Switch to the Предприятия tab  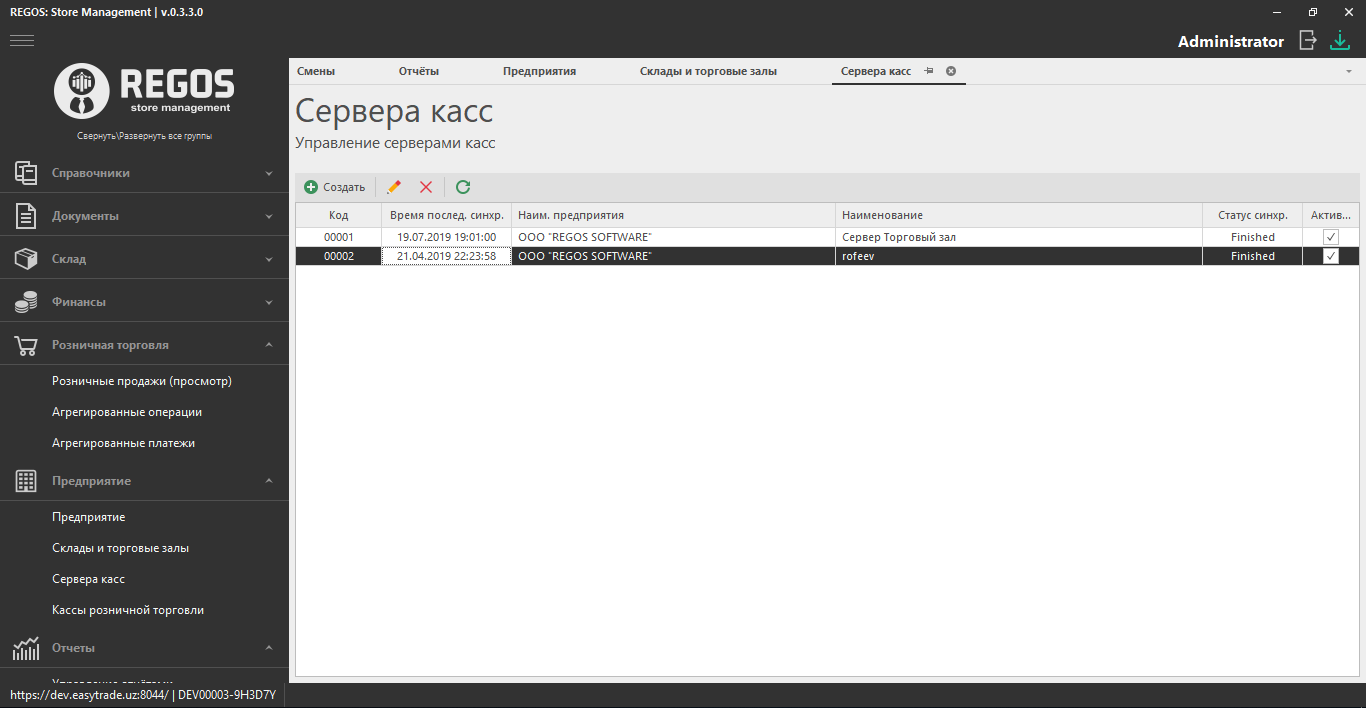click(x=539, y=71)
